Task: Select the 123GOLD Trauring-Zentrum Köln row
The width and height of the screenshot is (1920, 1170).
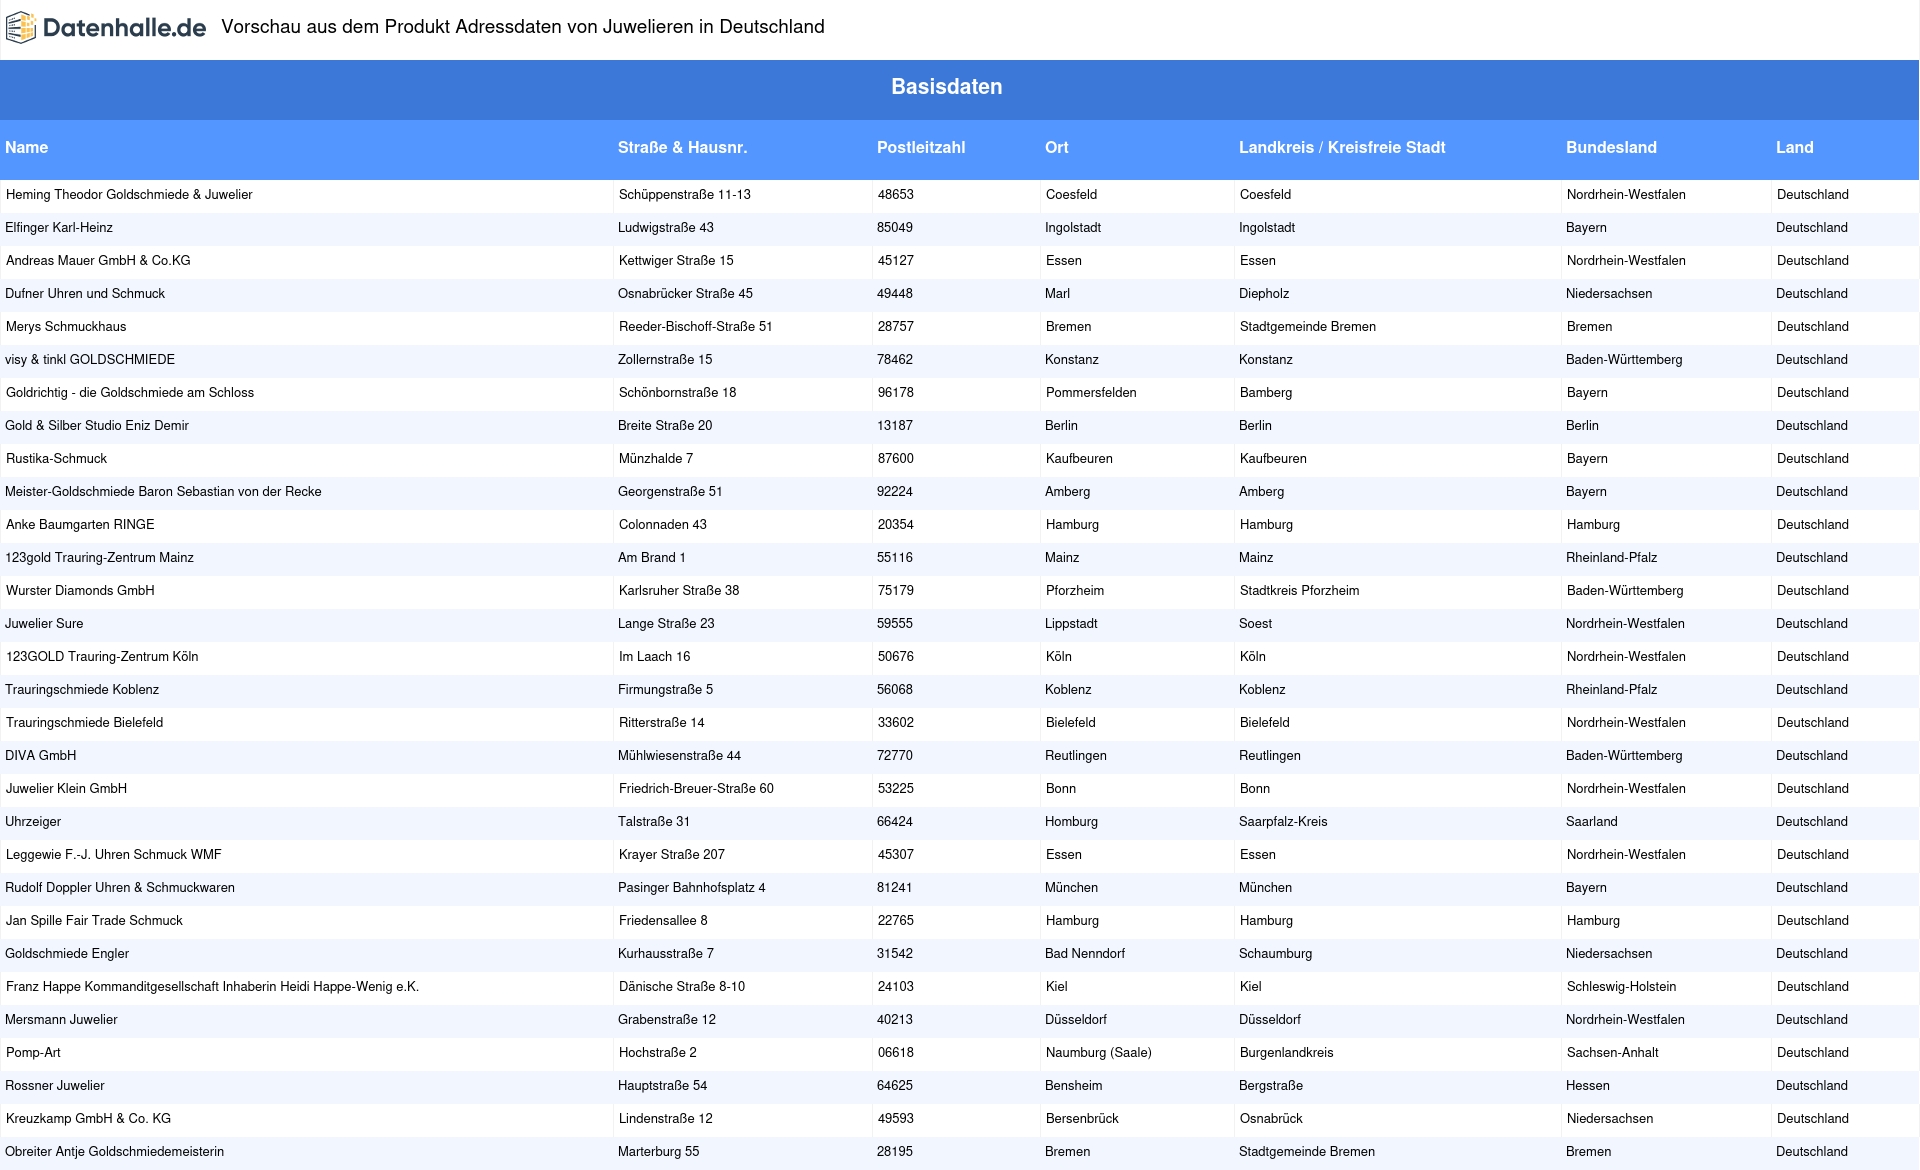Action: click(x=102, y=657)
